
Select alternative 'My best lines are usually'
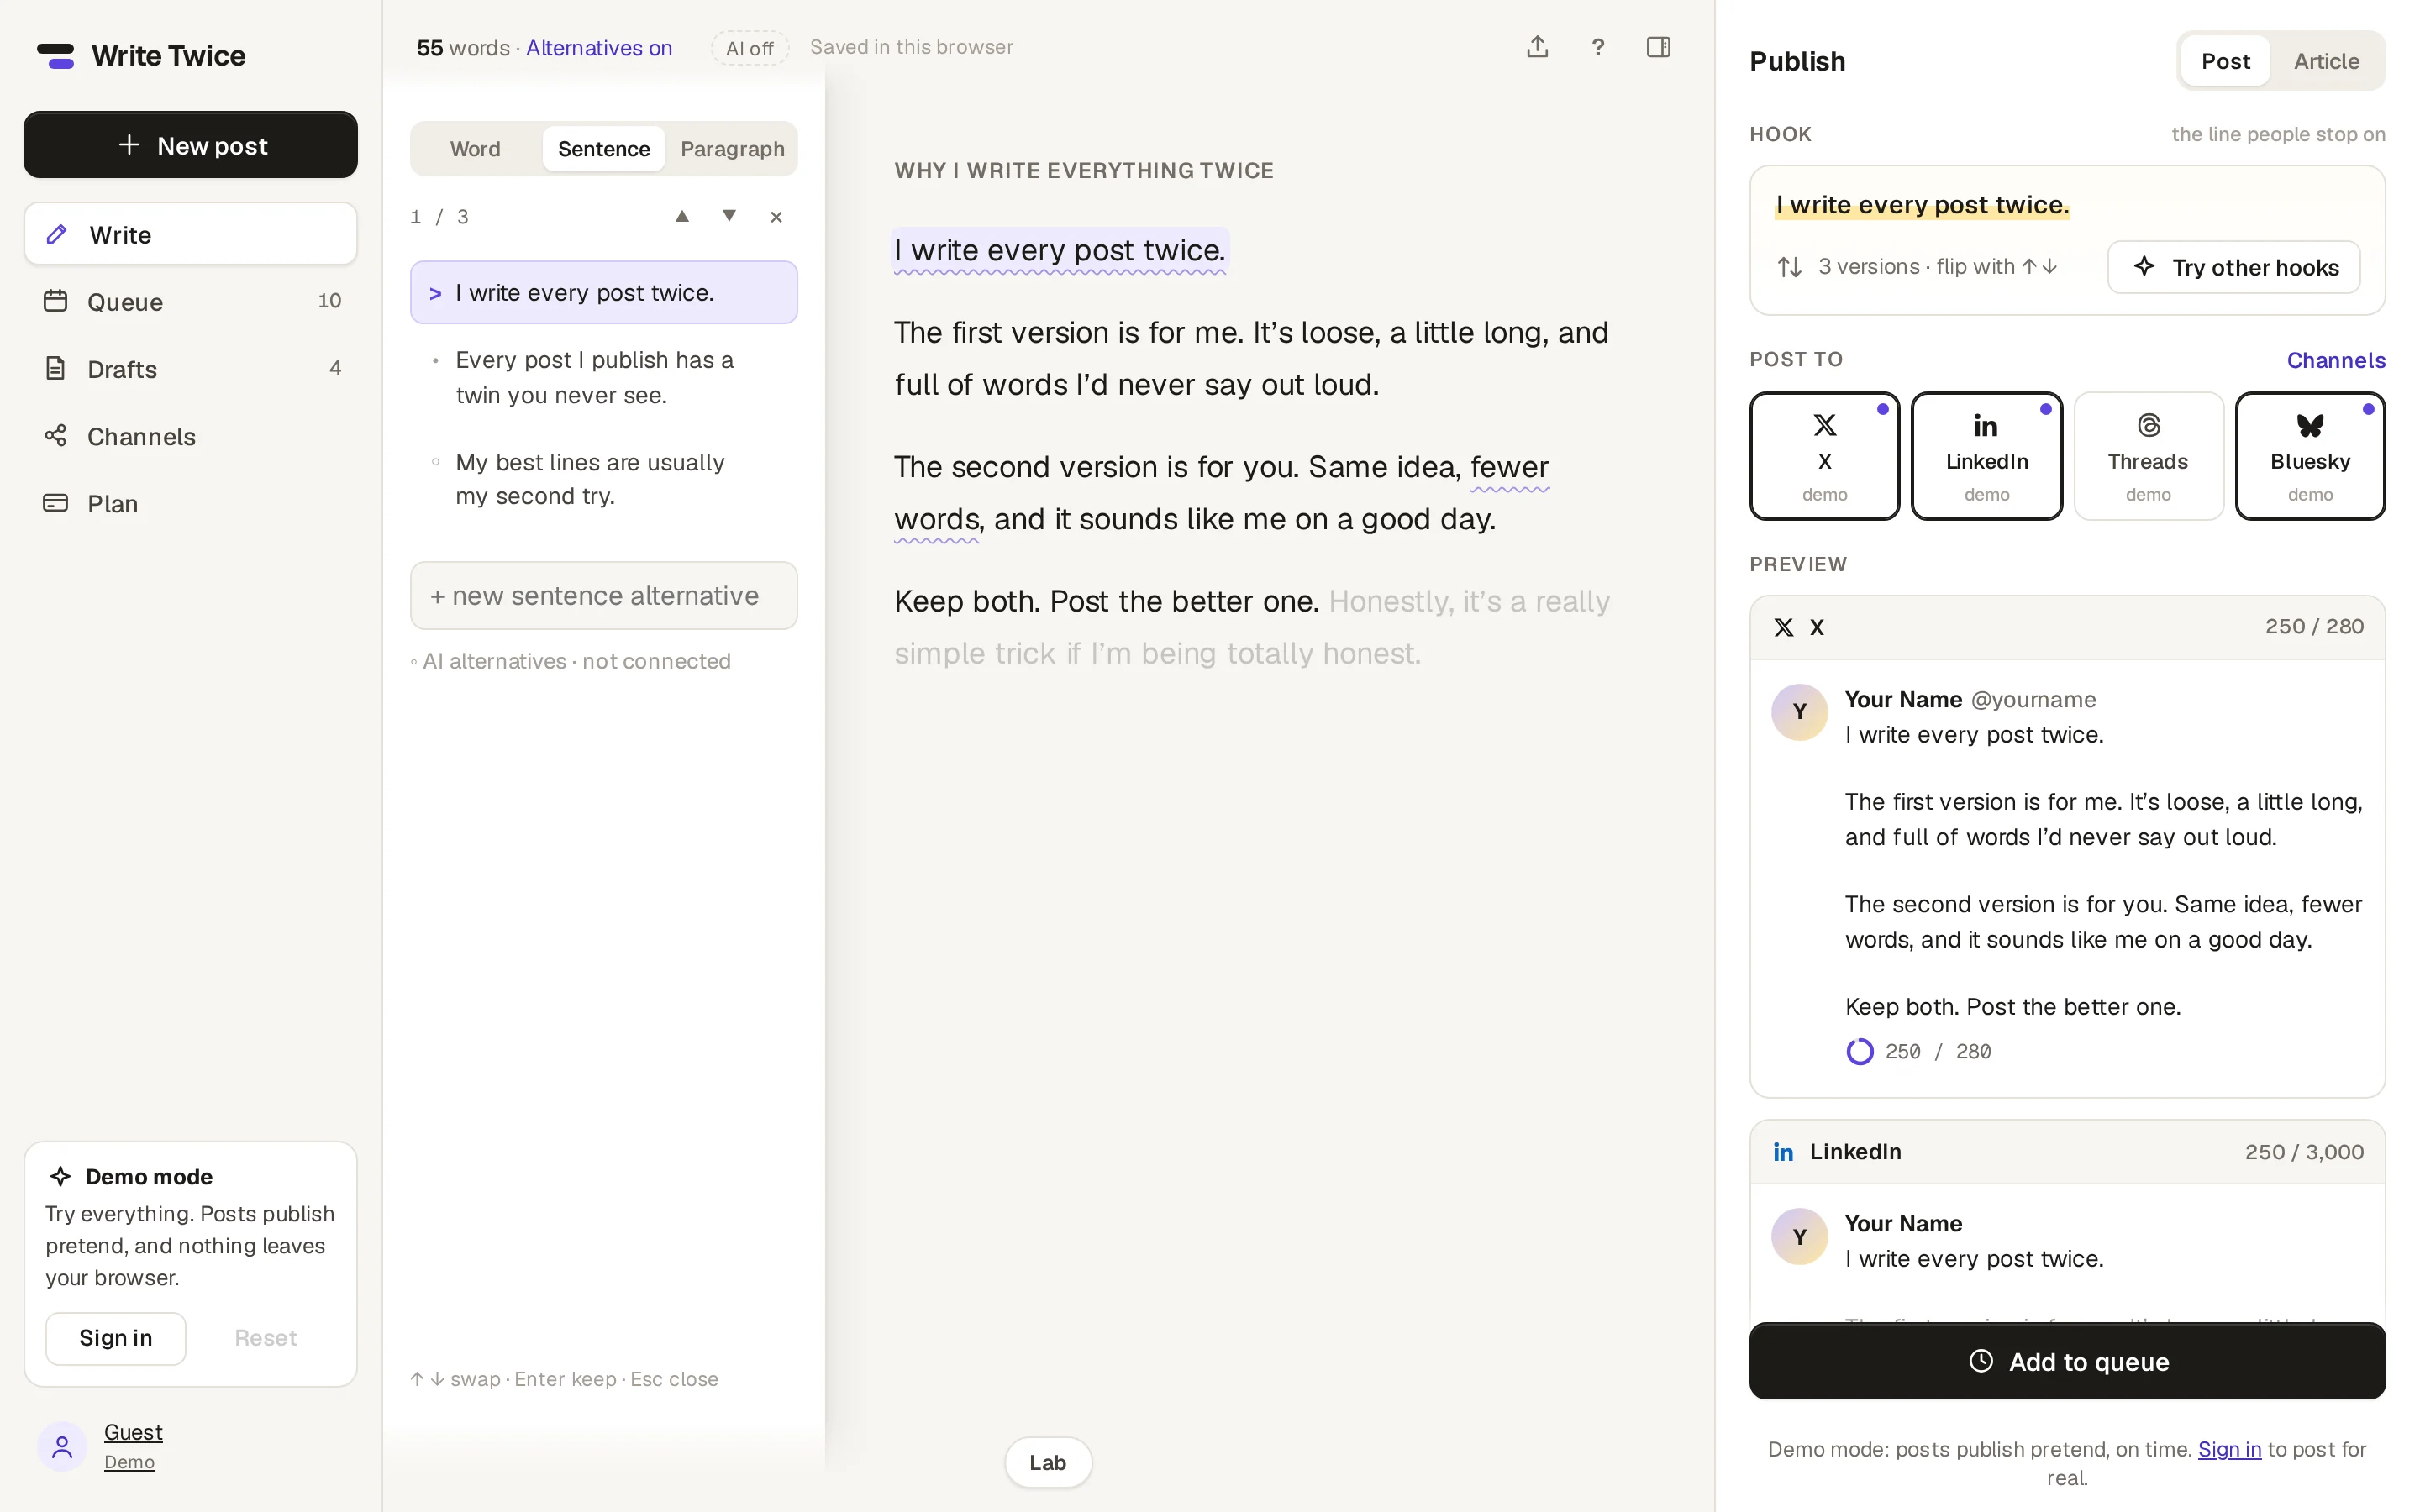tap(603, 479)
